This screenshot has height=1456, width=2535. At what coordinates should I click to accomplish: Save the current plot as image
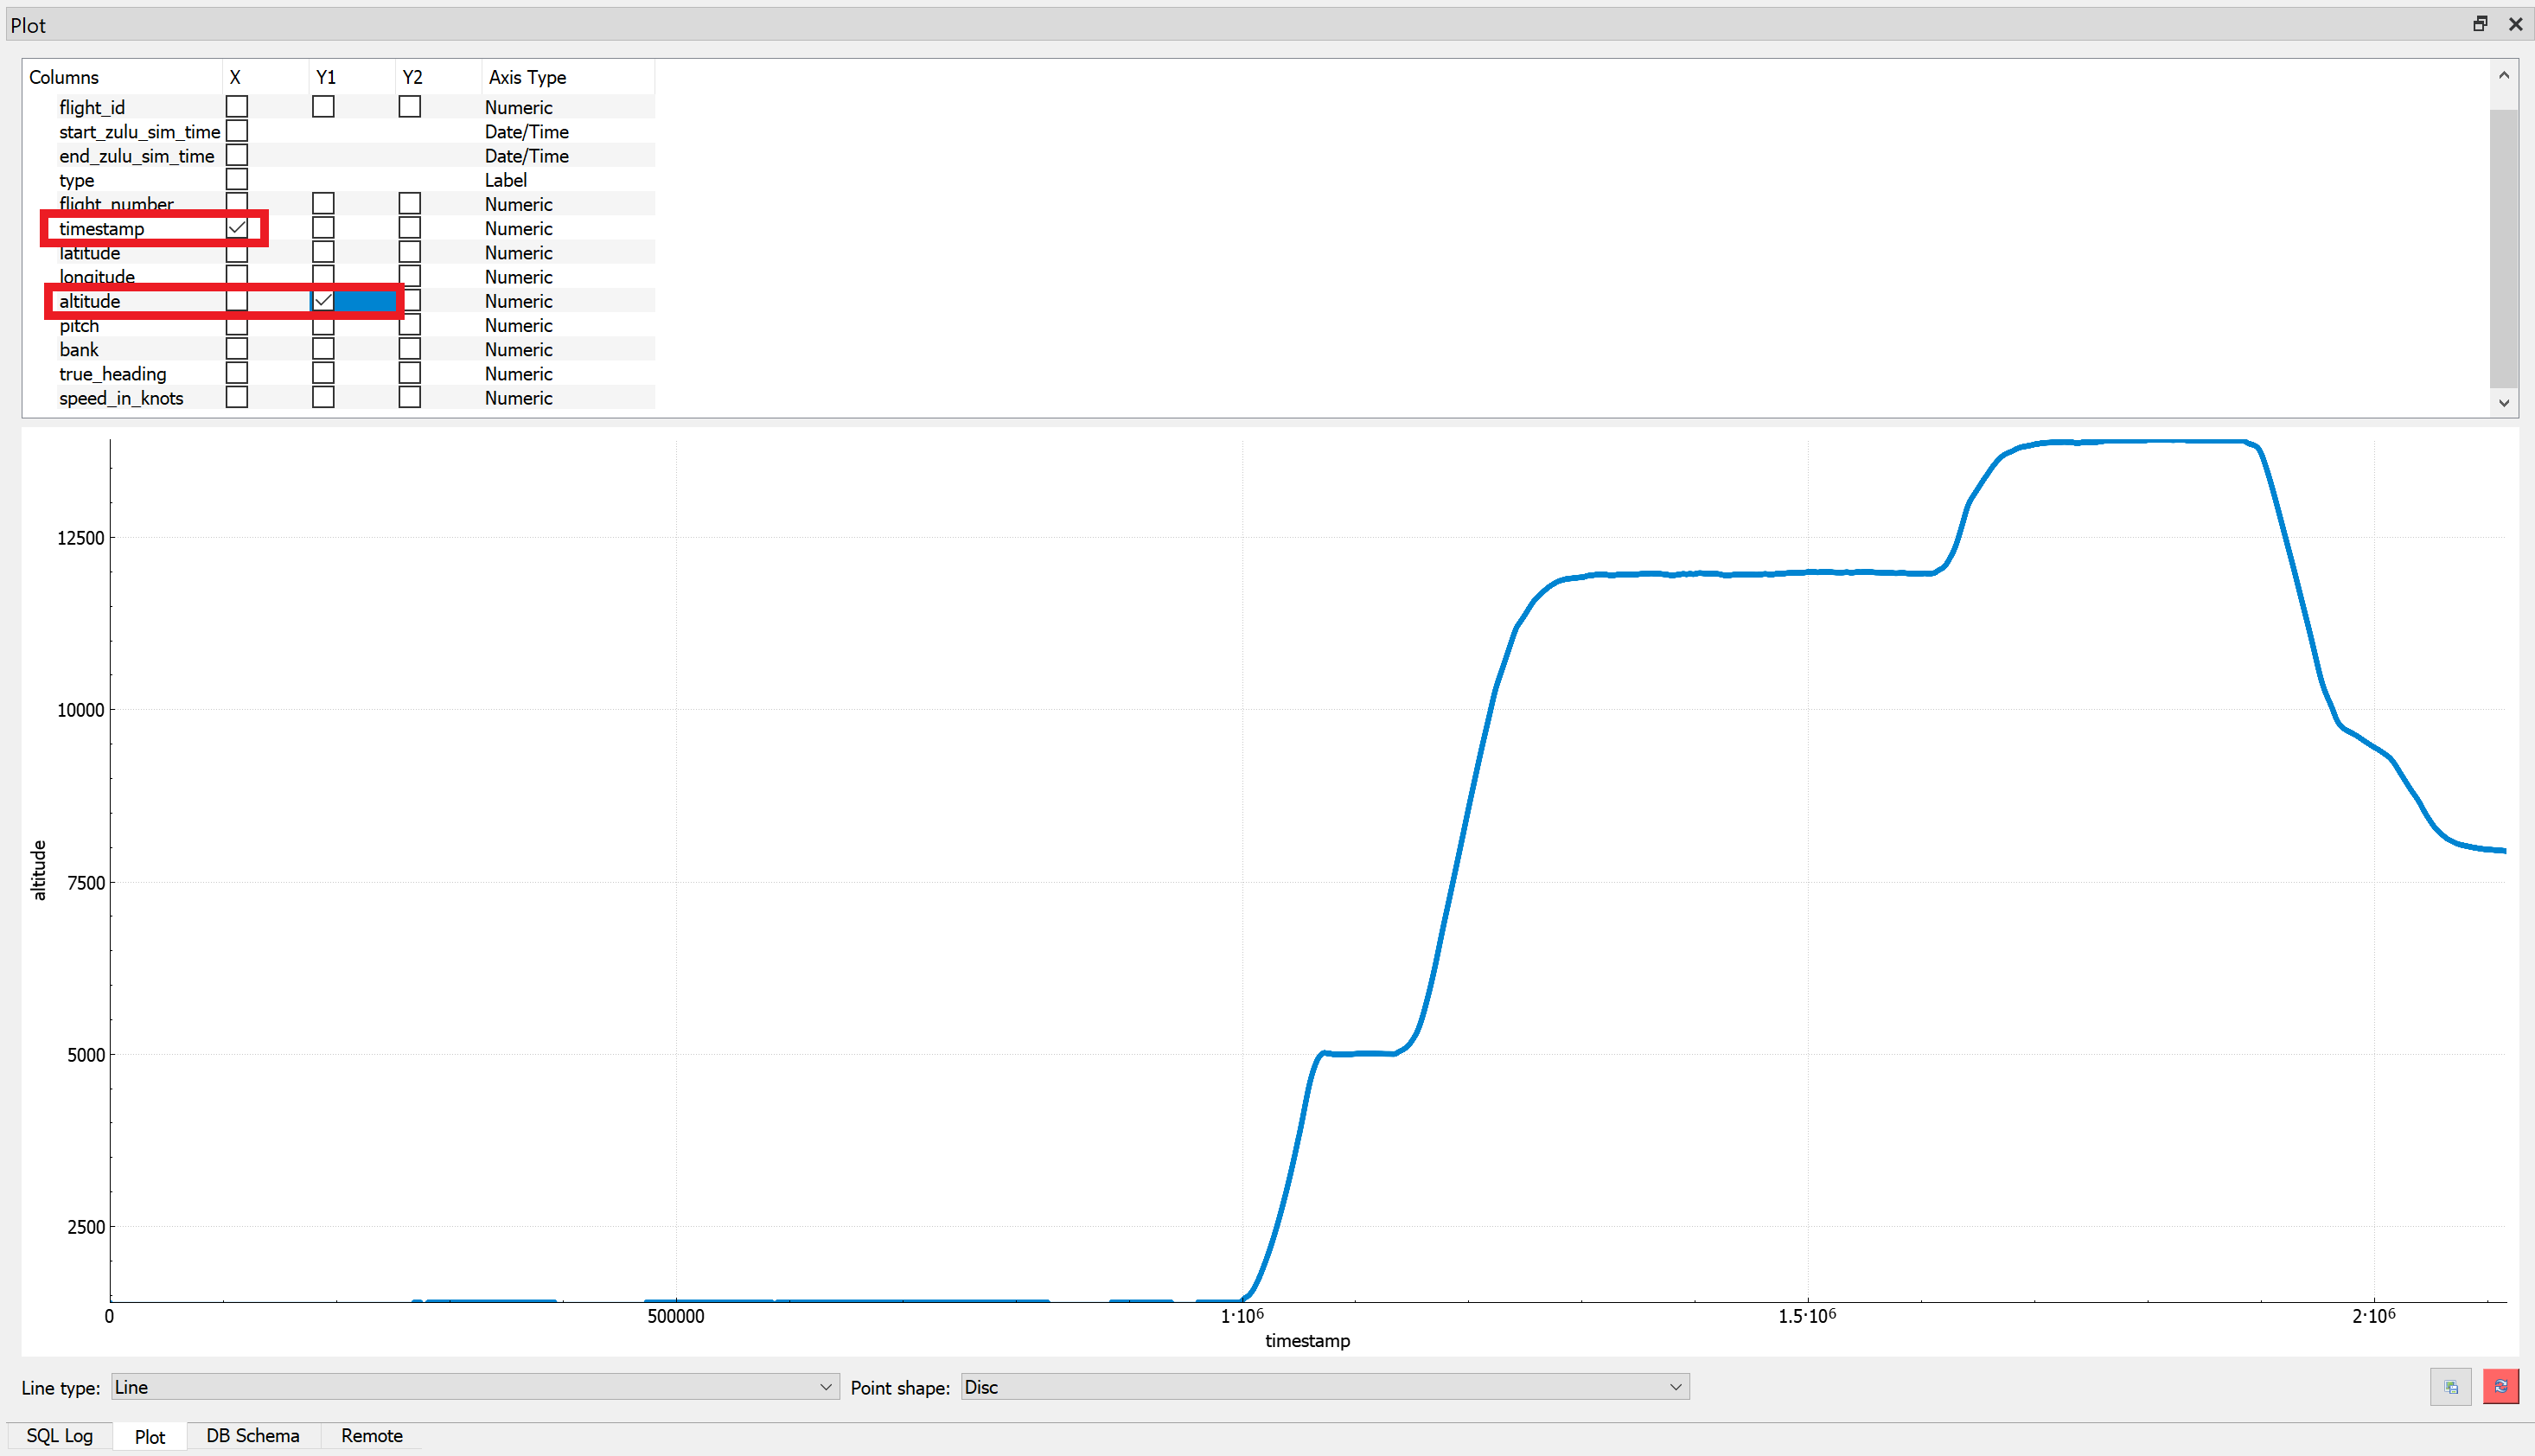pos(2450,1386)
